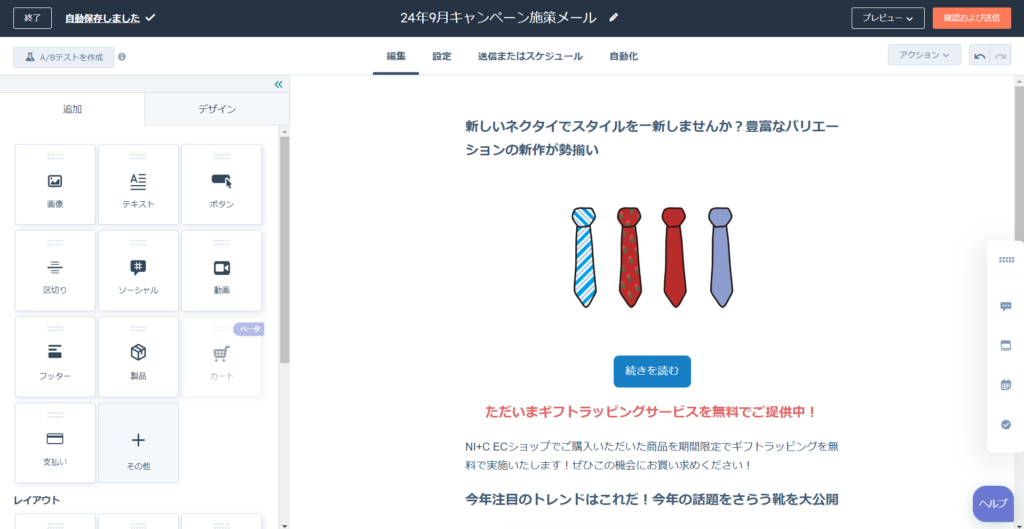Click the pencil icon to rename the email
This screenshot has width=1024, height=529.
click(613, 18)
